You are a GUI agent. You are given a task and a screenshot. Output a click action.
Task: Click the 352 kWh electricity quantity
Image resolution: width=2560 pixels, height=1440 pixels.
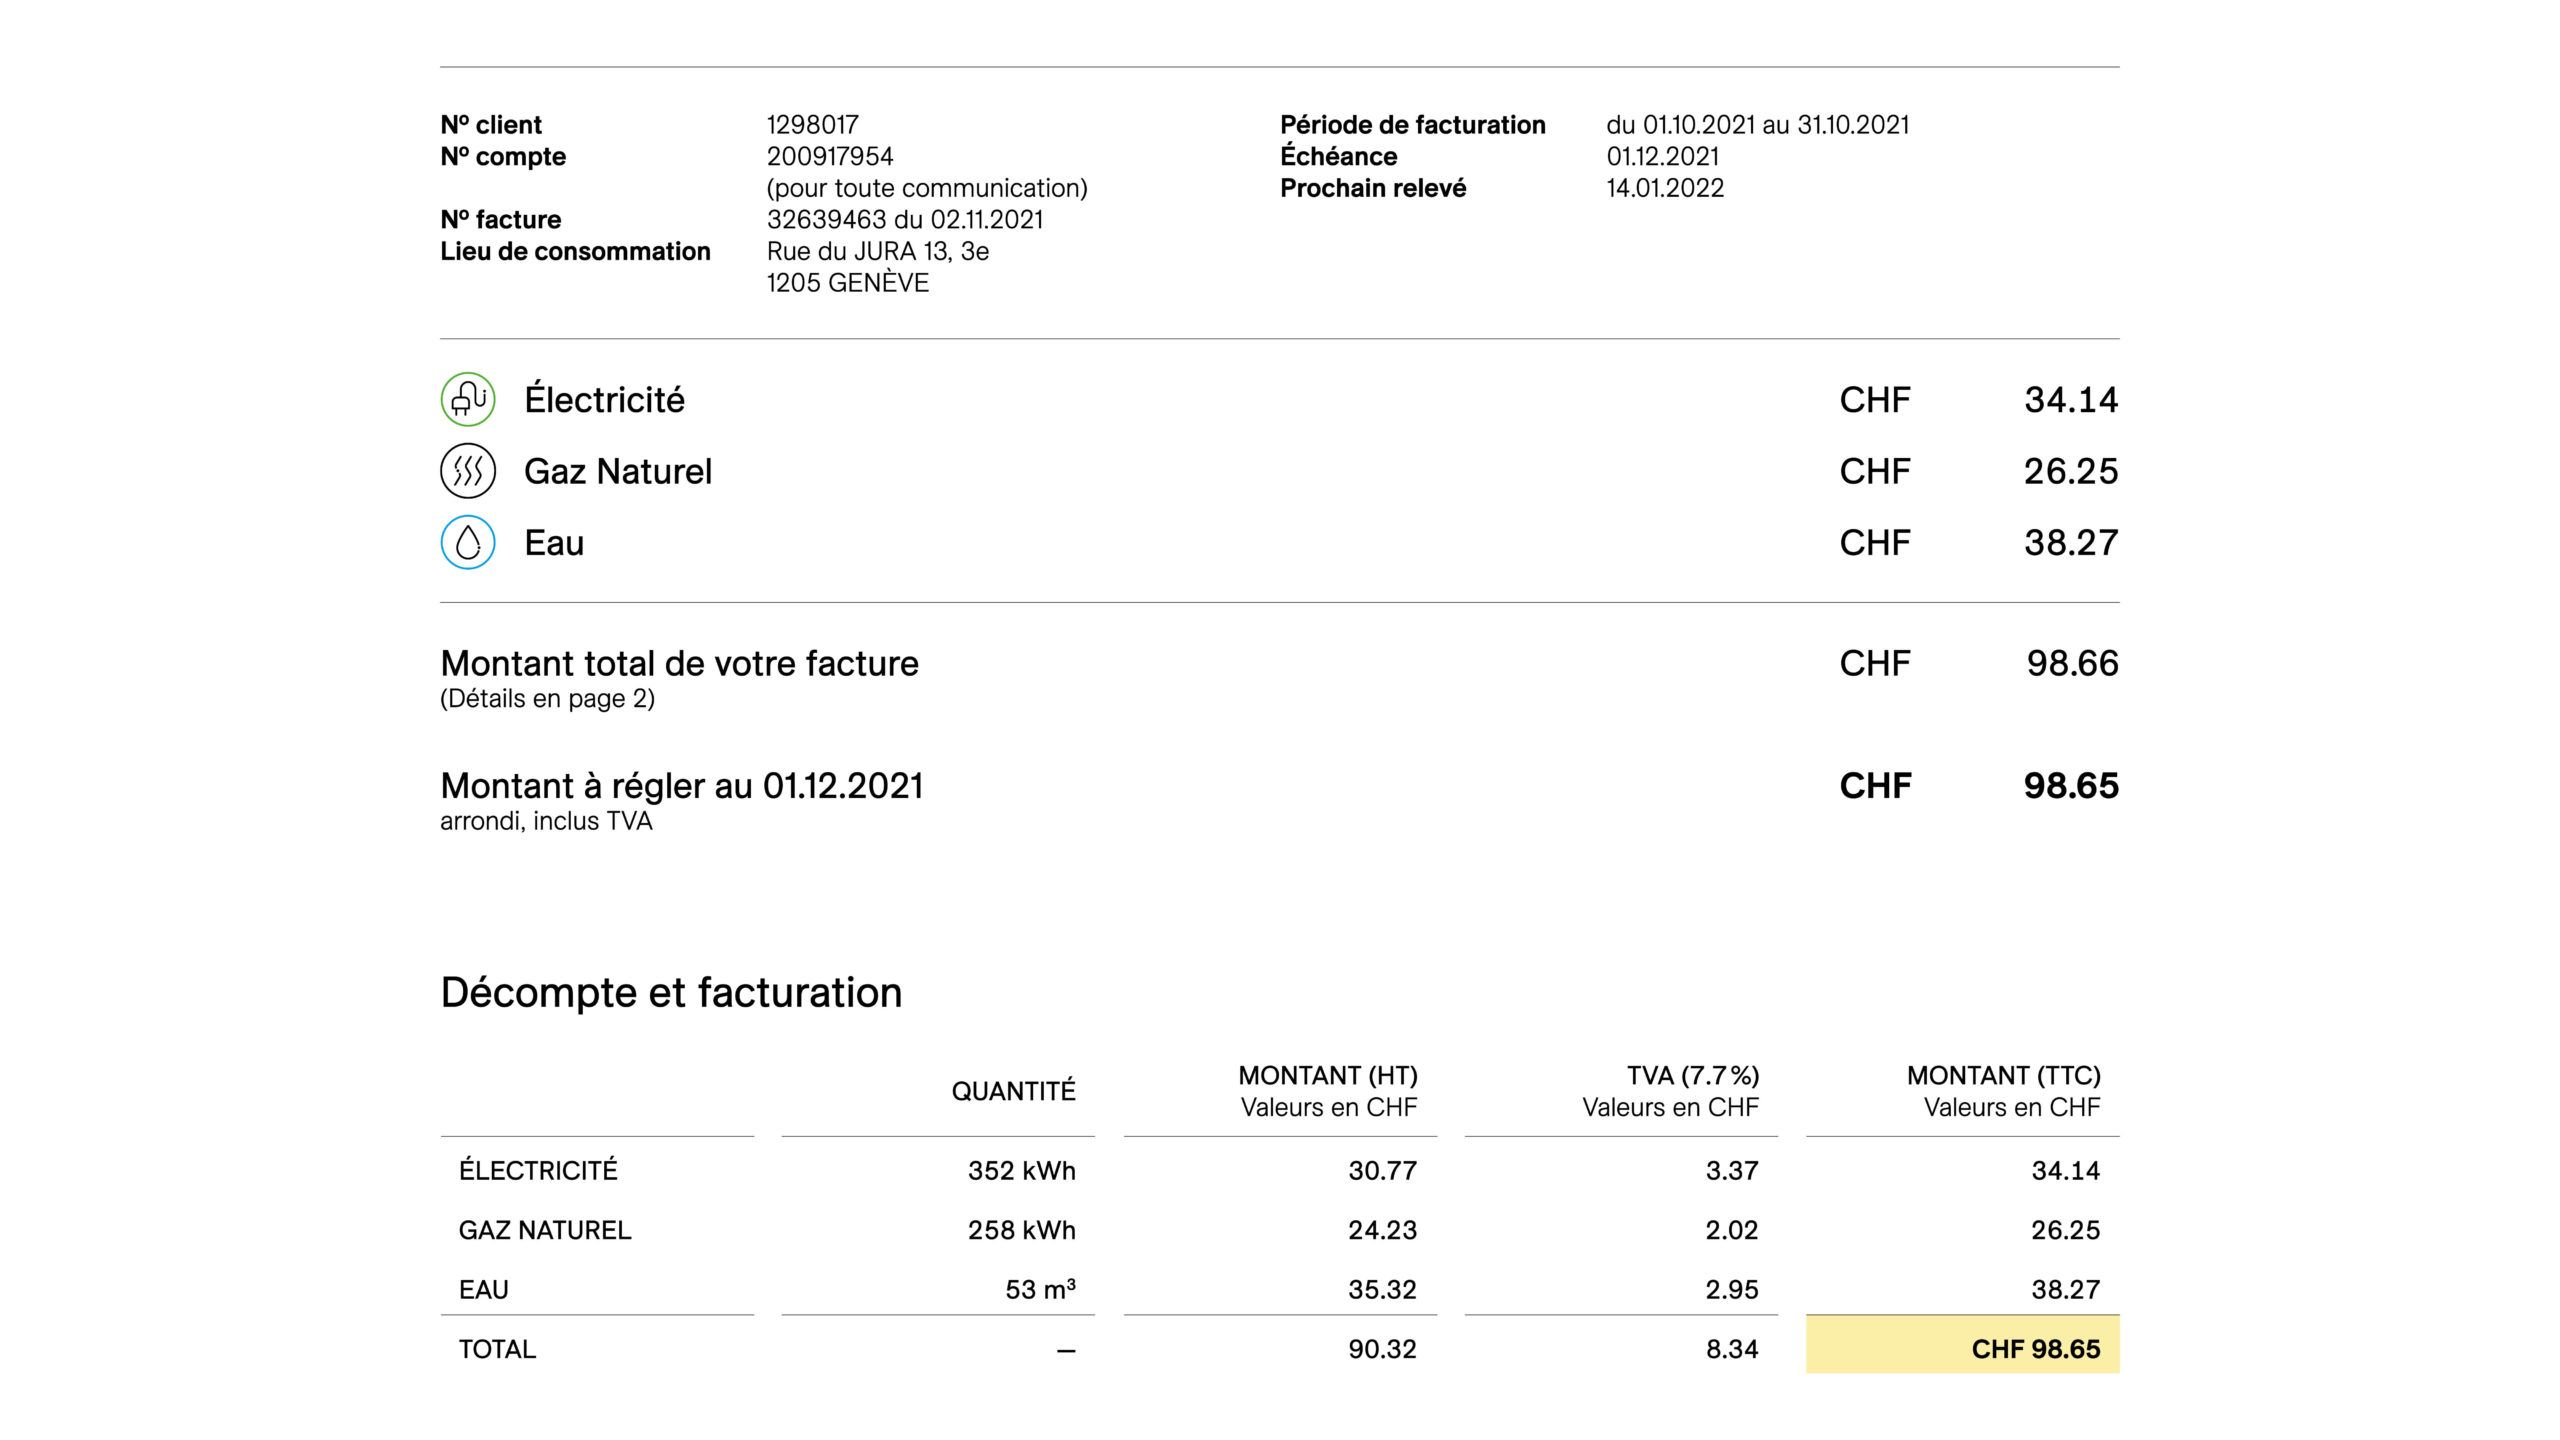(x=1021, y=1171)
